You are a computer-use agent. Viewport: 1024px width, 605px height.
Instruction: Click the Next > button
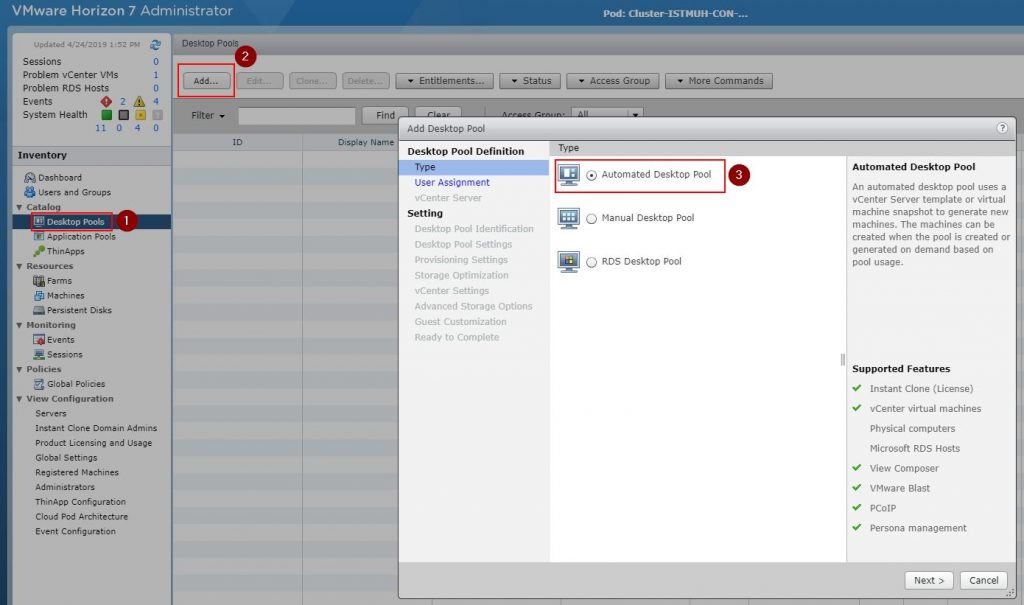coord(929,580)
